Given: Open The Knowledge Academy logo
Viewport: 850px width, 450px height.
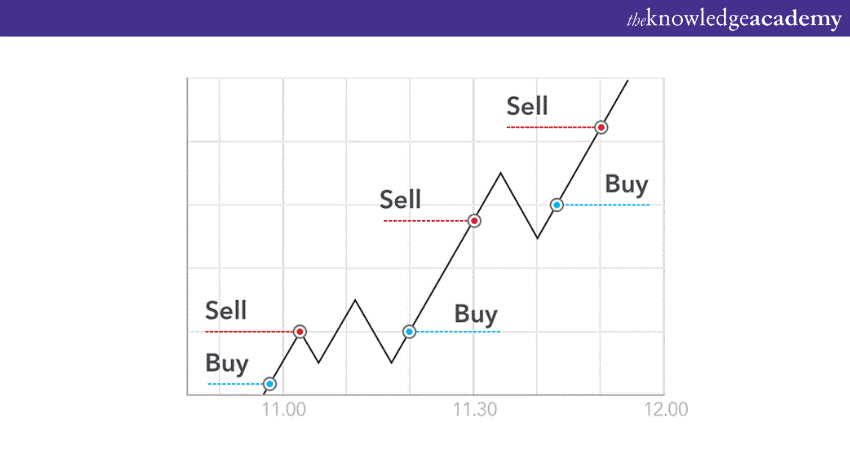Looking at the screenshot, I should 733,19.
